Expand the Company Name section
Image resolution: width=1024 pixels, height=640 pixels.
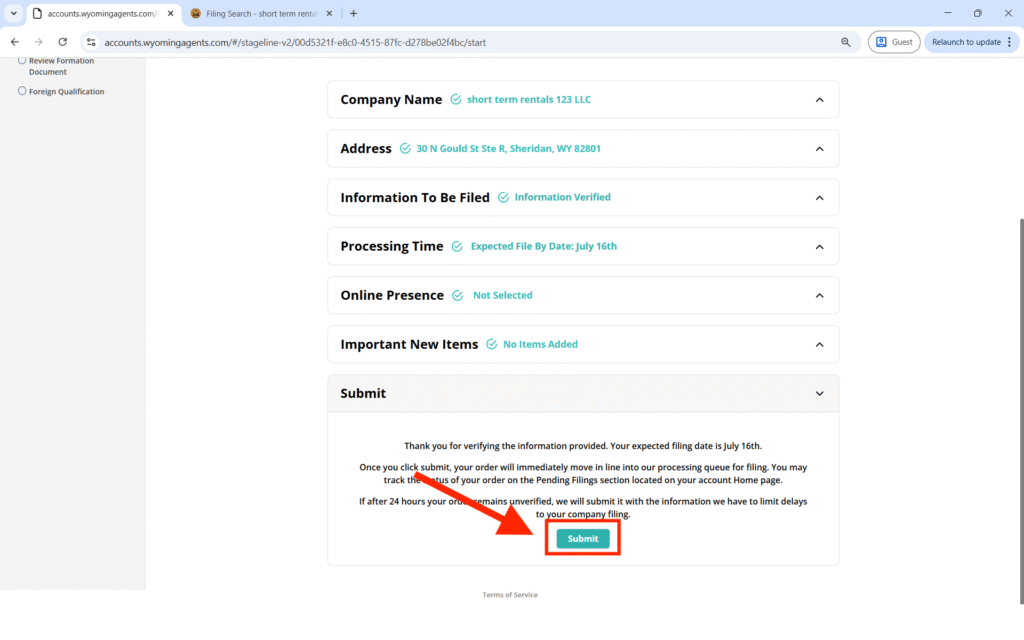click(x=819, y=100)
